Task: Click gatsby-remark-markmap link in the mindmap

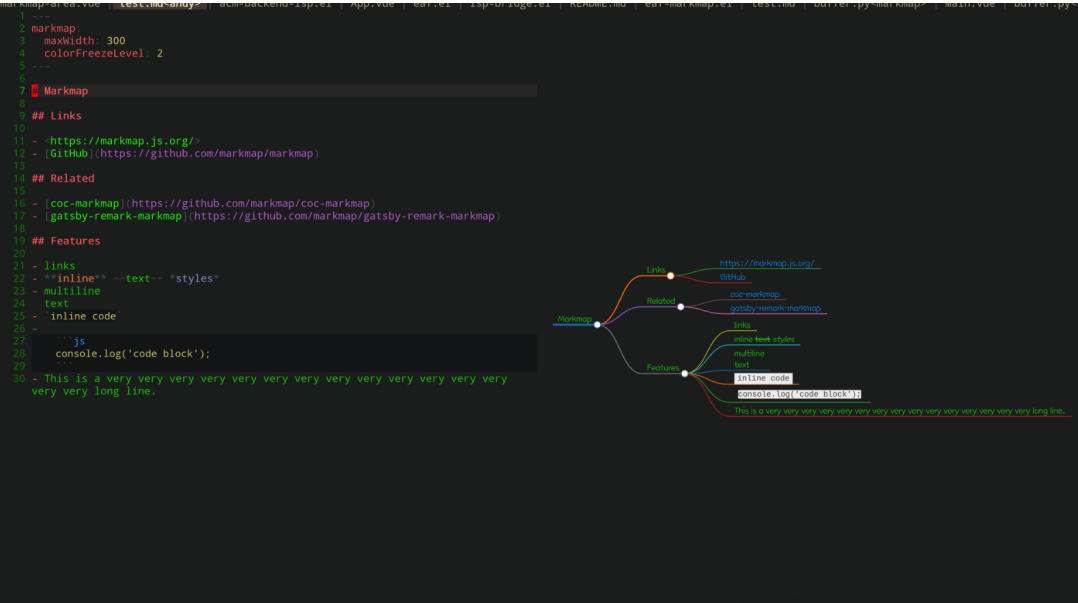Action: (774, 309)
